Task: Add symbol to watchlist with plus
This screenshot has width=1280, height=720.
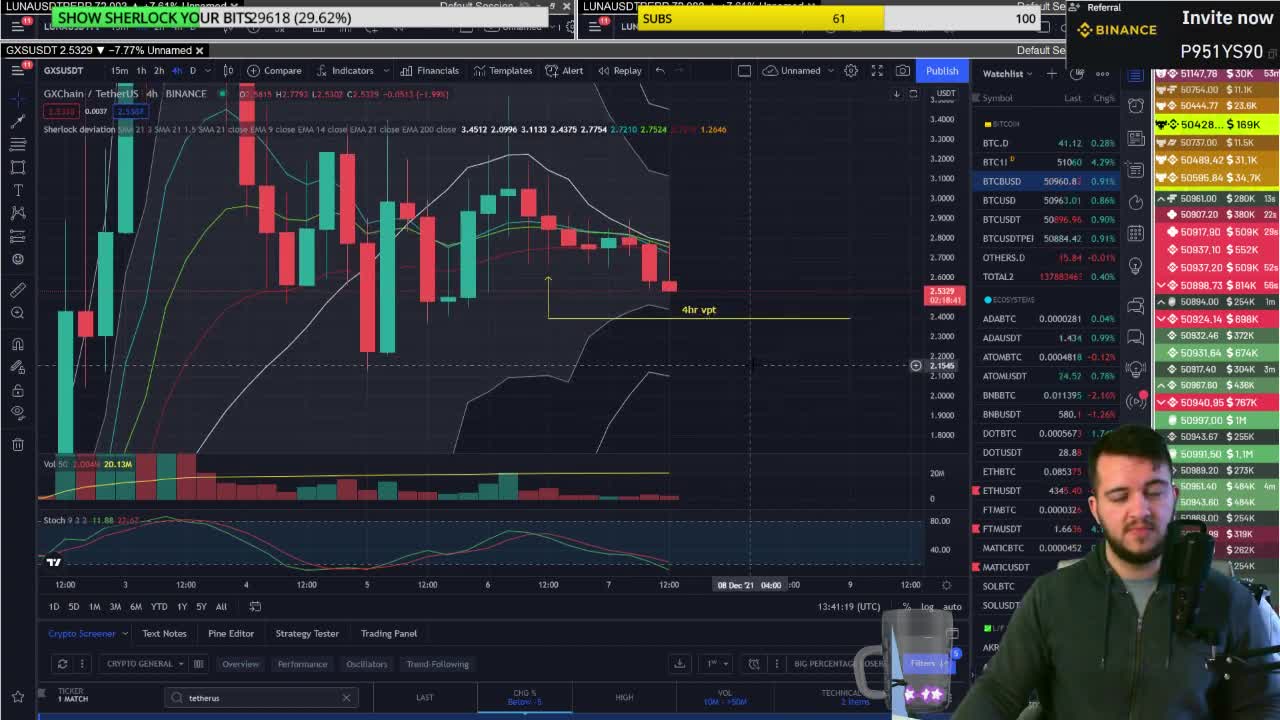Action: pyautogui.click(x=1052, y=73)
